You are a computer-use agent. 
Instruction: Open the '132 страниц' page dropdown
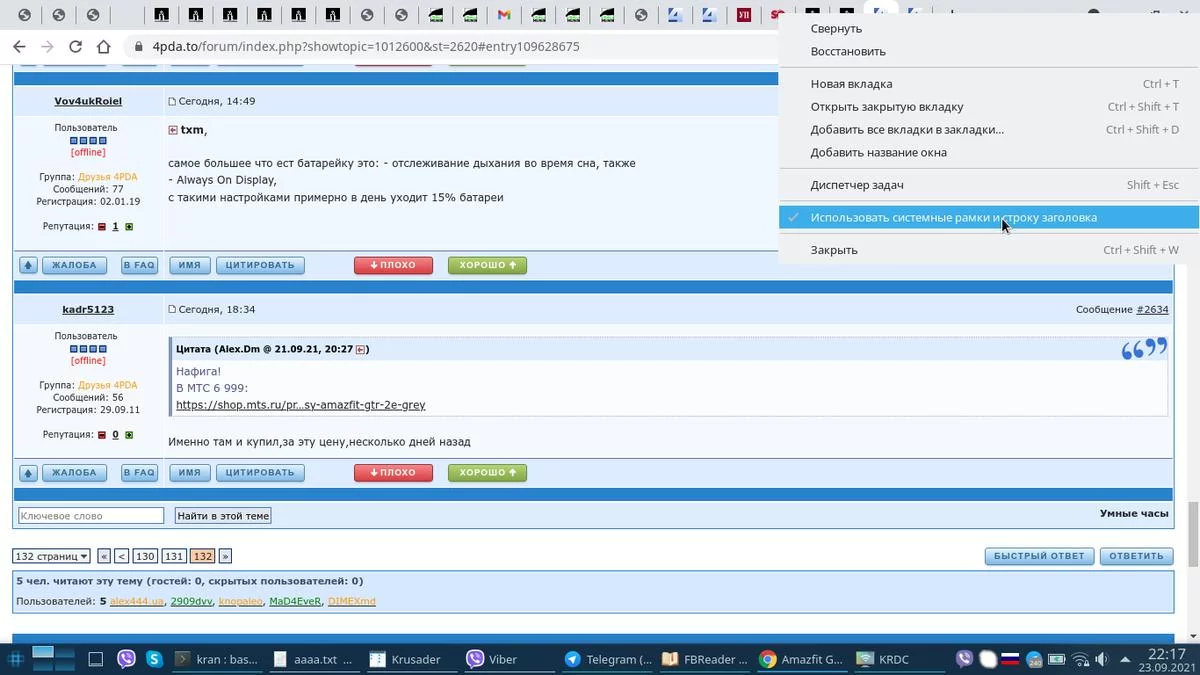coord(51,556)
